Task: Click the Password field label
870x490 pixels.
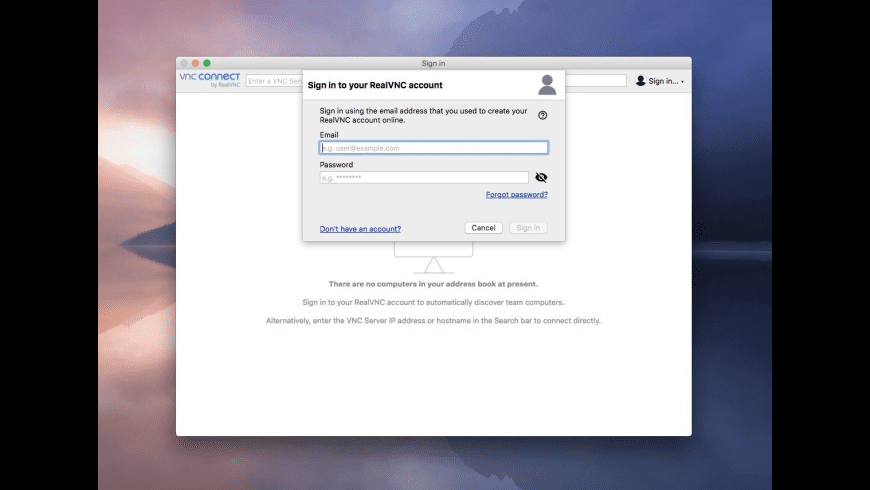Action: pyautogui.click(x=336, y=165)
